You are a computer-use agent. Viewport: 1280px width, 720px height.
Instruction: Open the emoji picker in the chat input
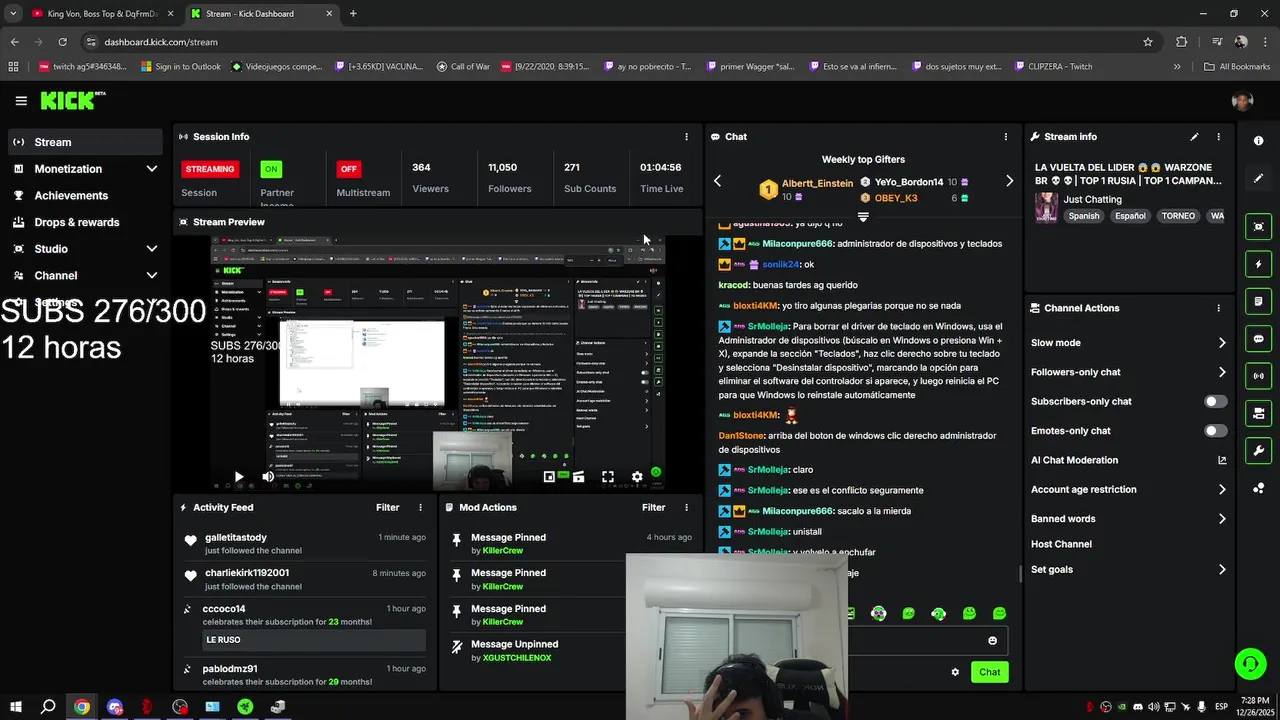(992, 641)
